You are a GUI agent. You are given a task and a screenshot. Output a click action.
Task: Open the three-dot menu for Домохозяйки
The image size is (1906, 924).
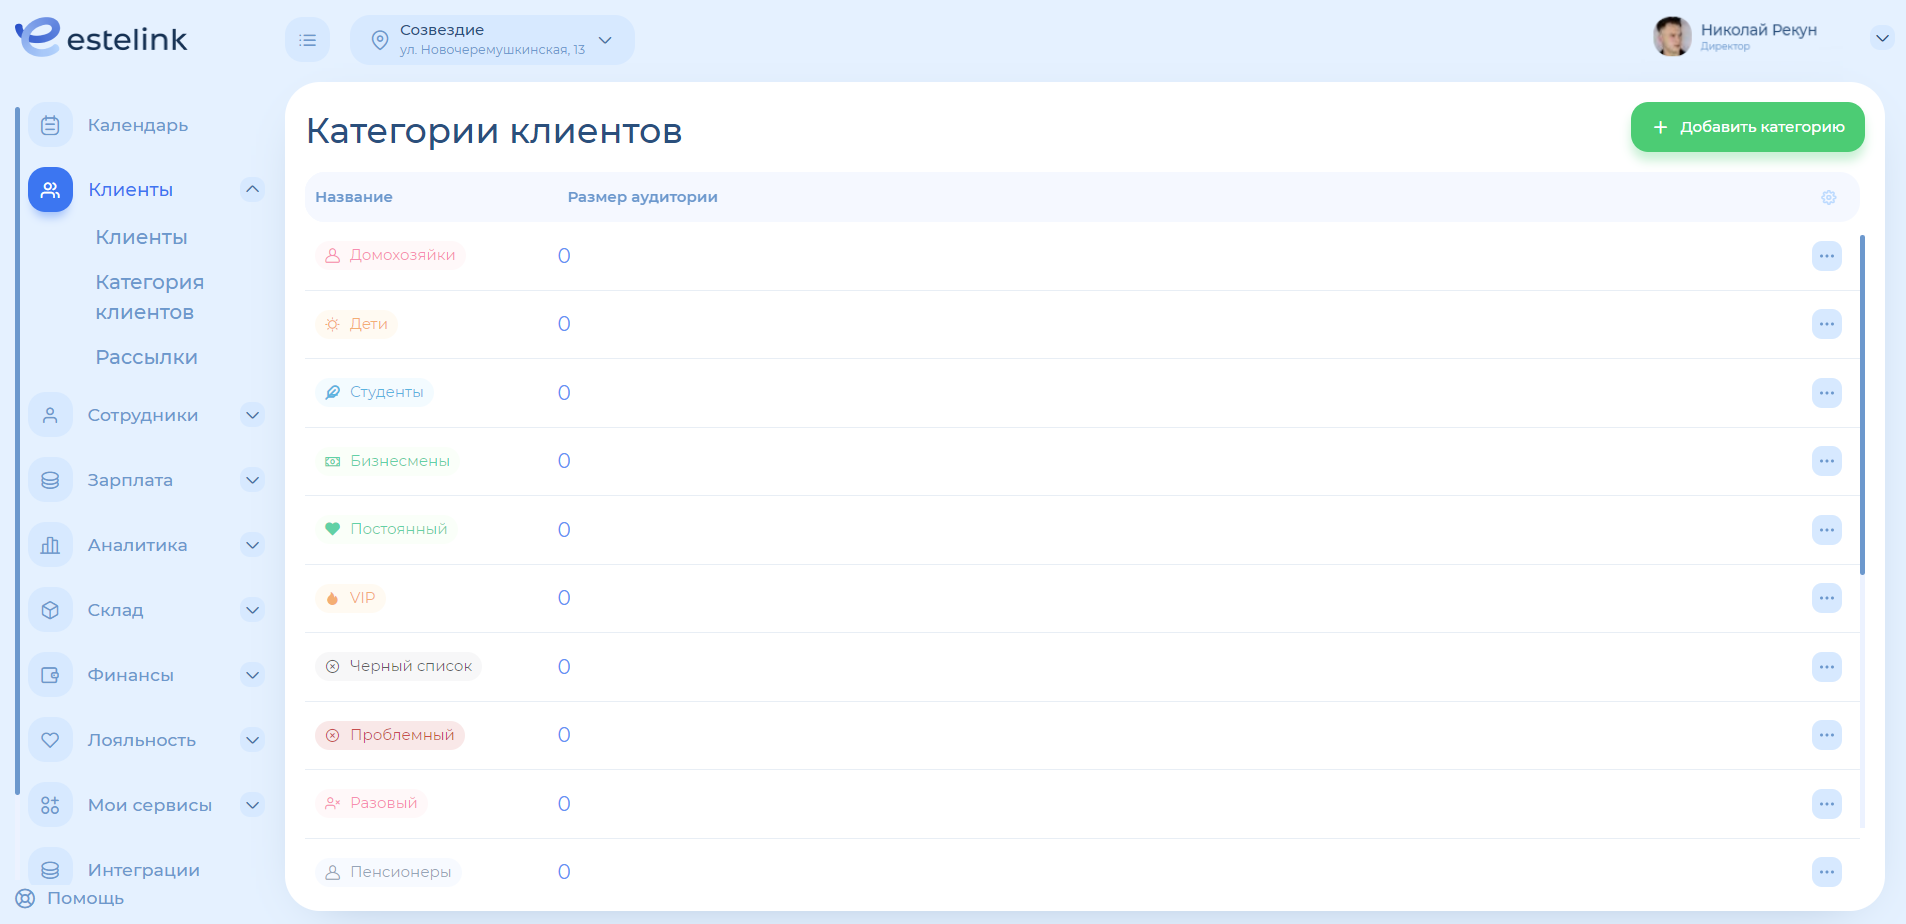click(x=1826, y=256)
